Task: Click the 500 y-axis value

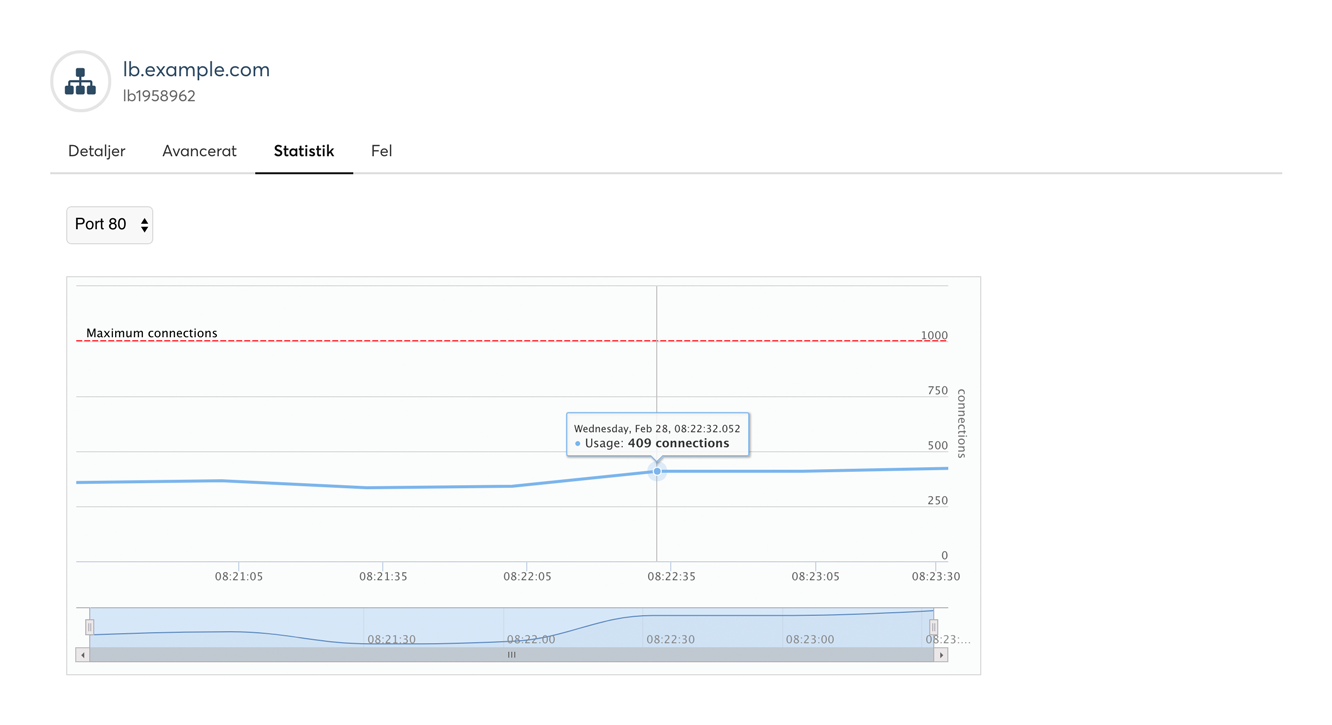Action: (x=937, y=446)
